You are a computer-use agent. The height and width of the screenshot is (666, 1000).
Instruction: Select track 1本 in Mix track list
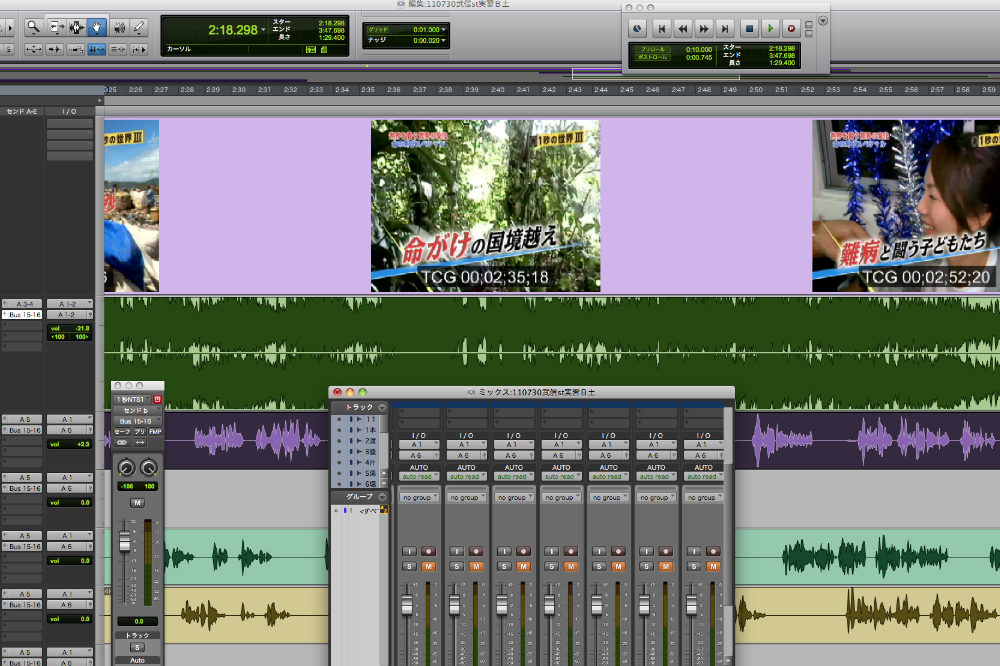[x=371, y=430]
